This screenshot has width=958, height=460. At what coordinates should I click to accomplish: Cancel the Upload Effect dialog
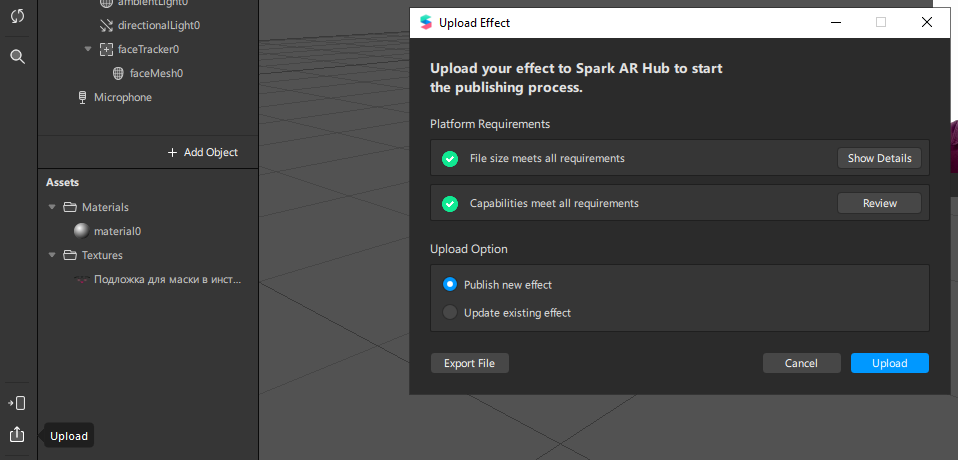(801, 363)
